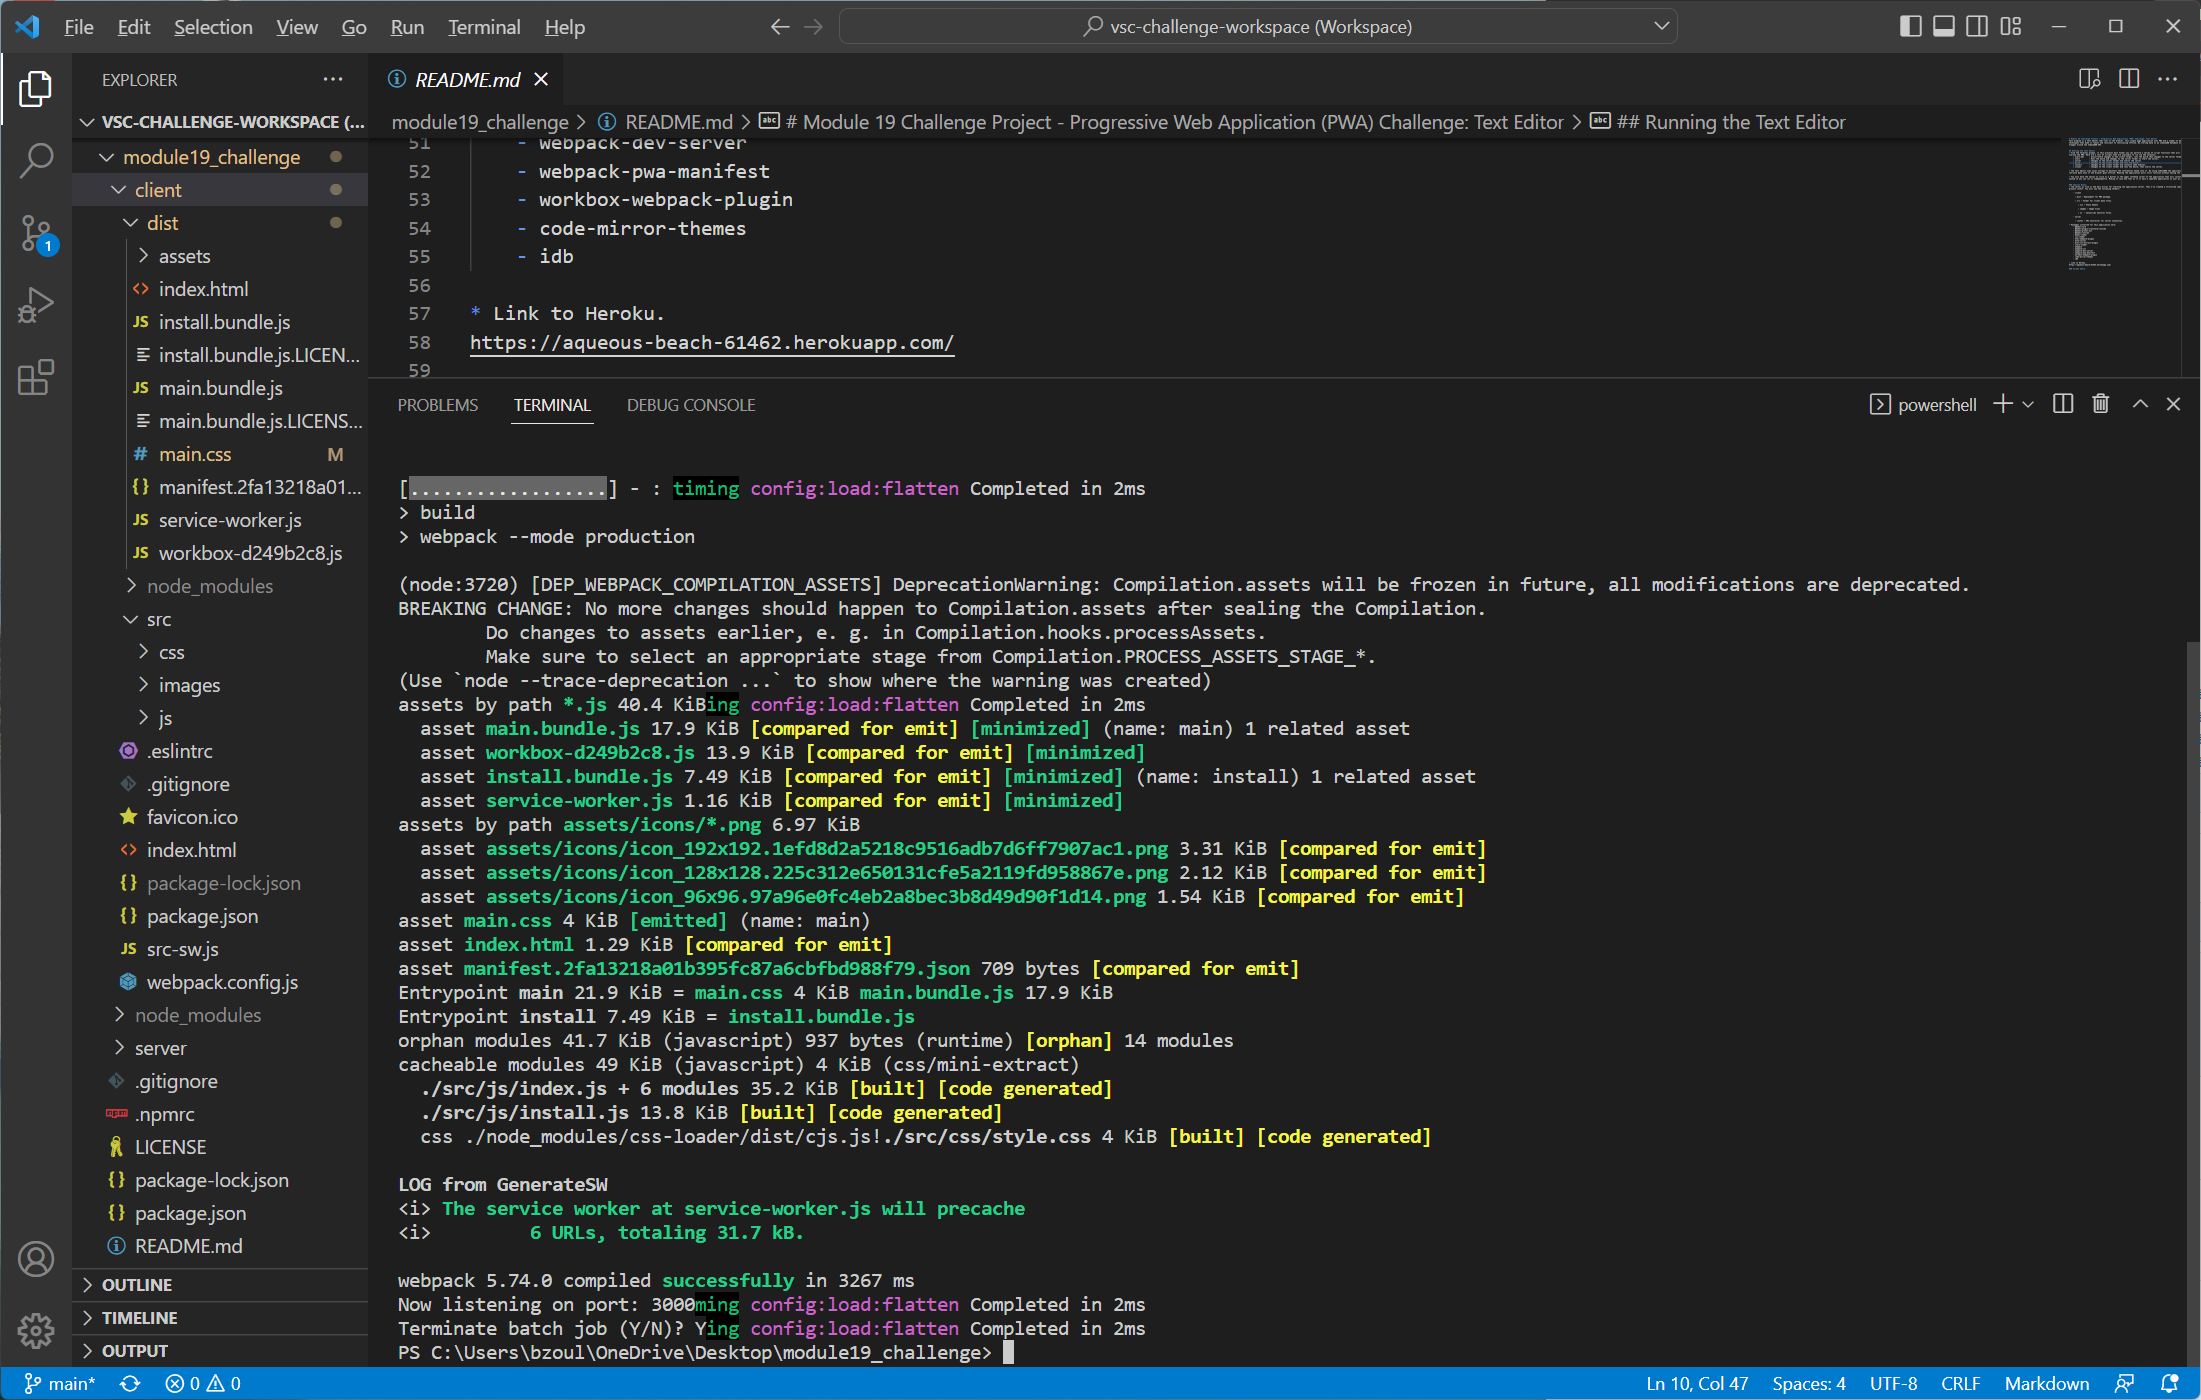Open the new terminal launch profile dropdown

(2028, 405)
